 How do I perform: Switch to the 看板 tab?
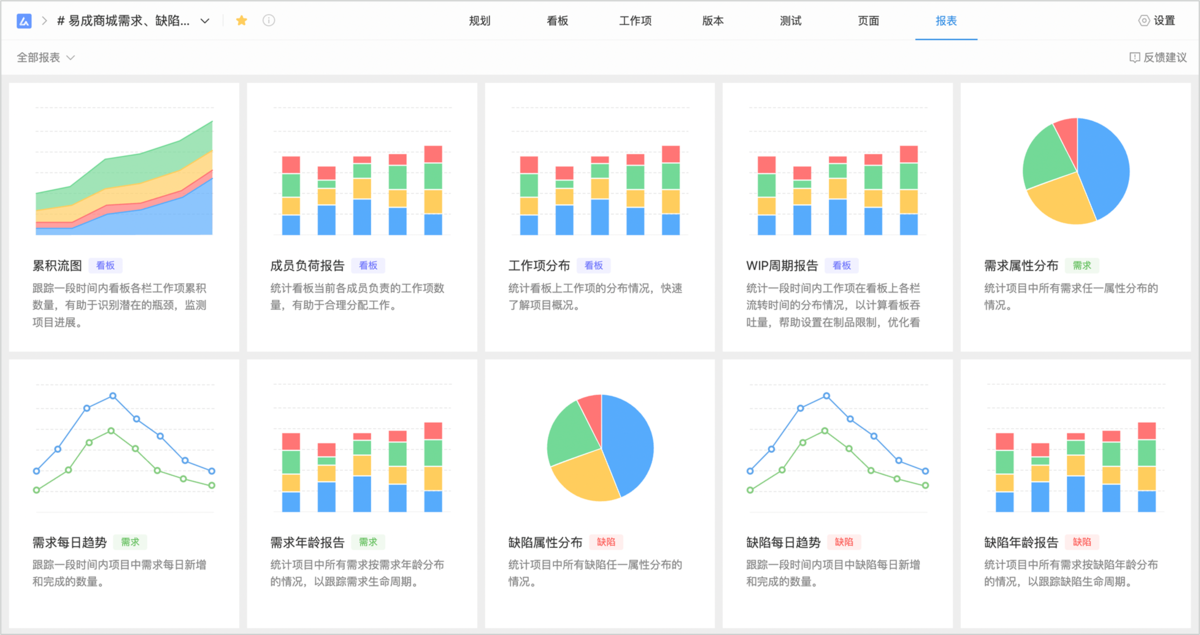click(557, 20)
